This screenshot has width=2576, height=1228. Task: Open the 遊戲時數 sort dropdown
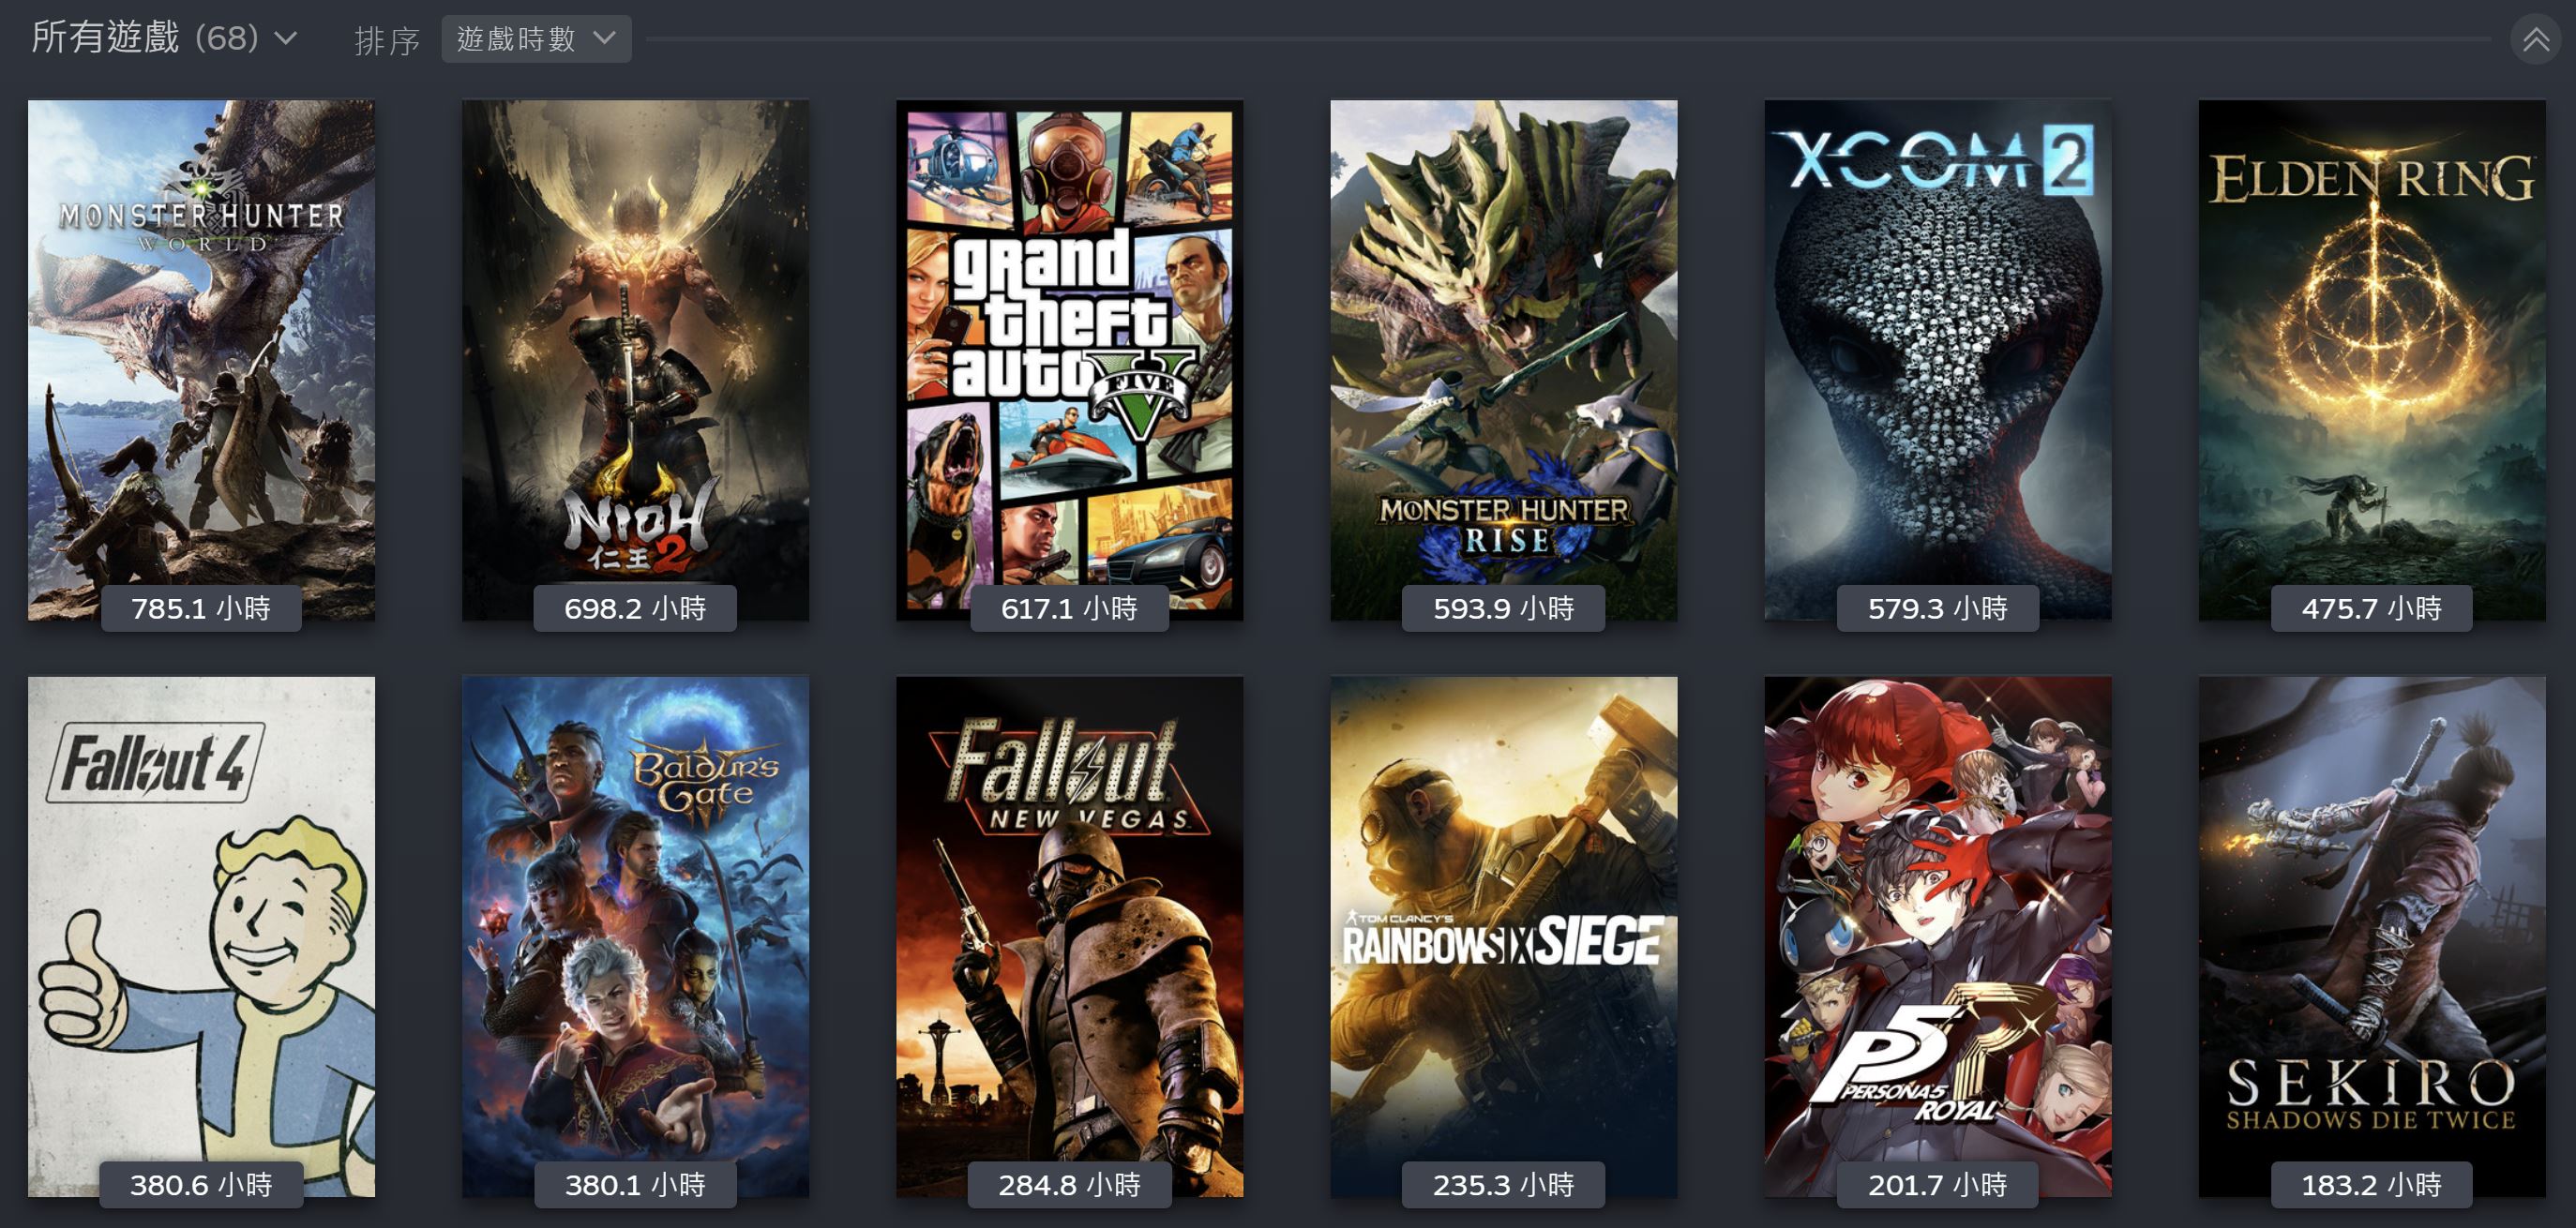click(536, 39)
